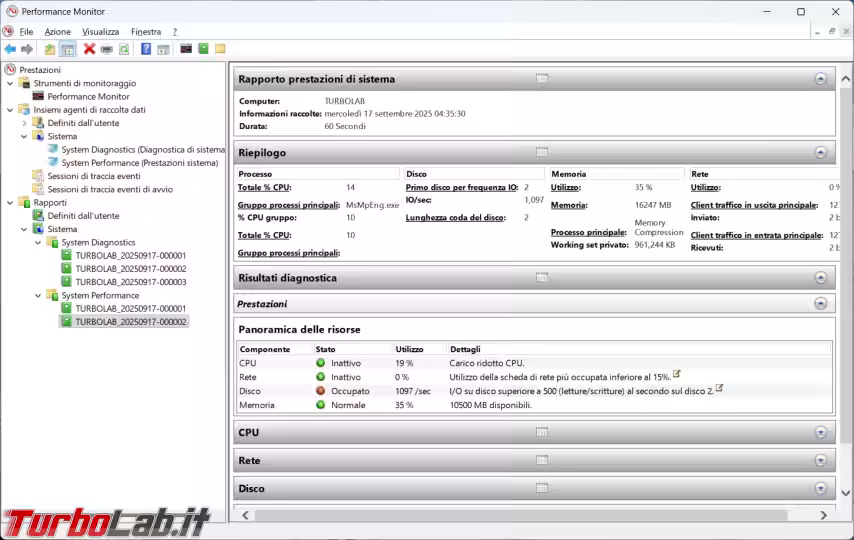Click the black performance monitor view icon
Screen dimensions: 854x540
pos(186,49)
